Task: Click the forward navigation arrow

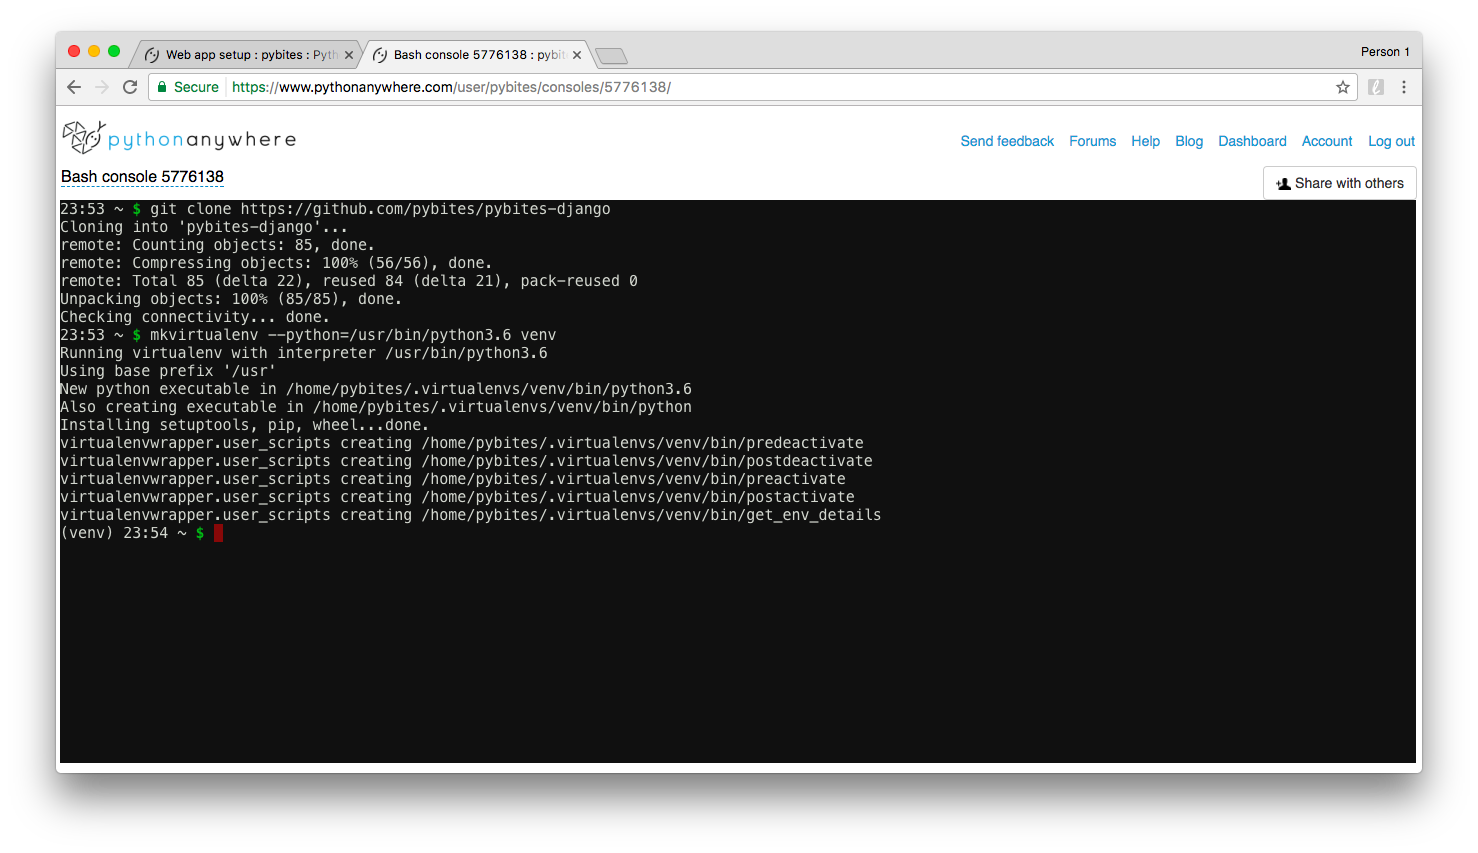Action: [x=101, y=87]
